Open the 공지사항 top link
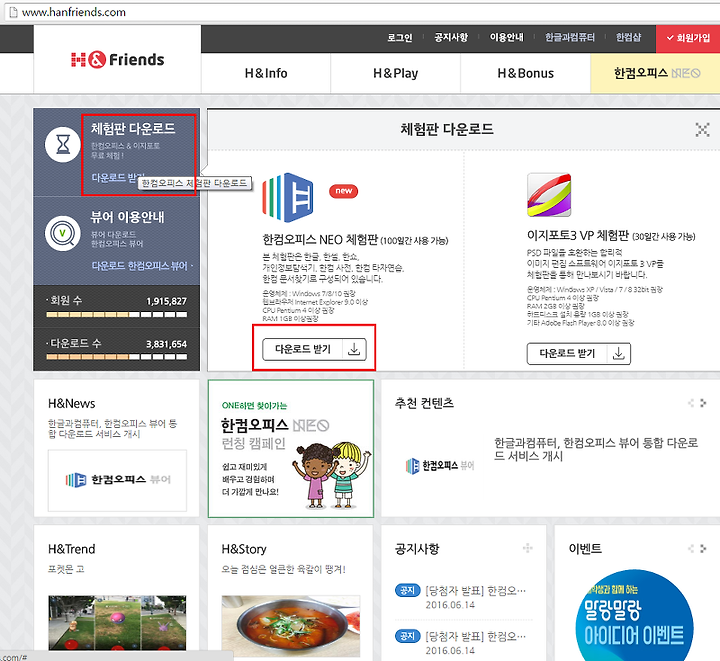The image size is (720, 661). [x=451, y=38]
